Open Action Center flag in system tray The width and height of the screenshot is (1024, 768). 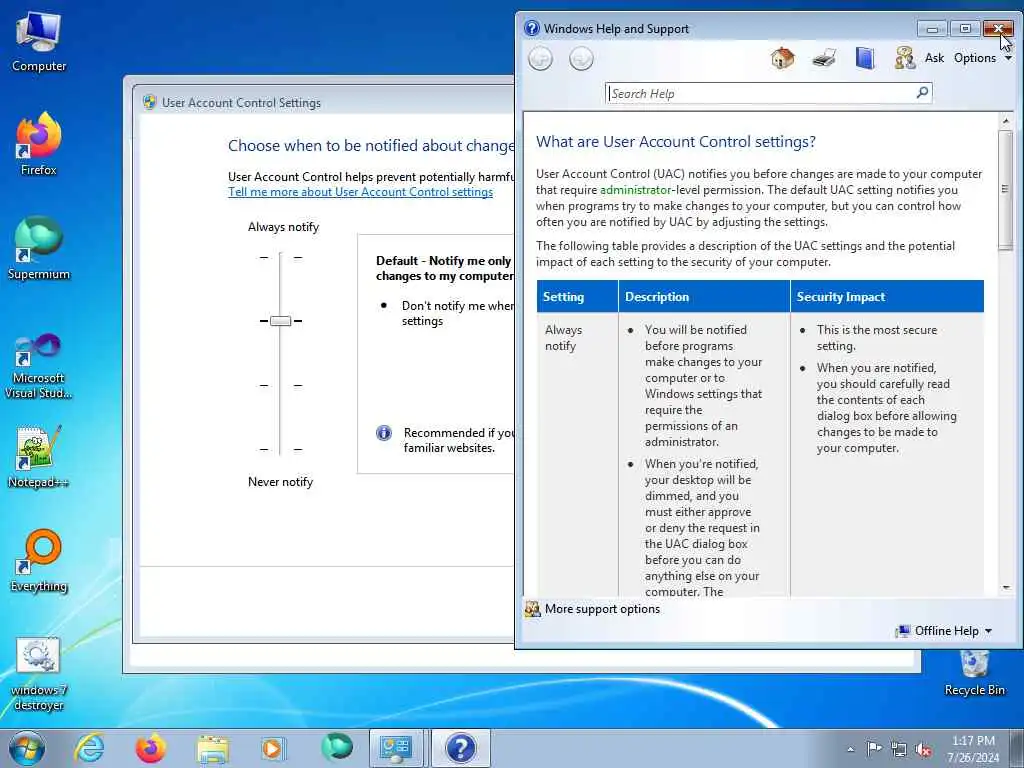(874, 748)
